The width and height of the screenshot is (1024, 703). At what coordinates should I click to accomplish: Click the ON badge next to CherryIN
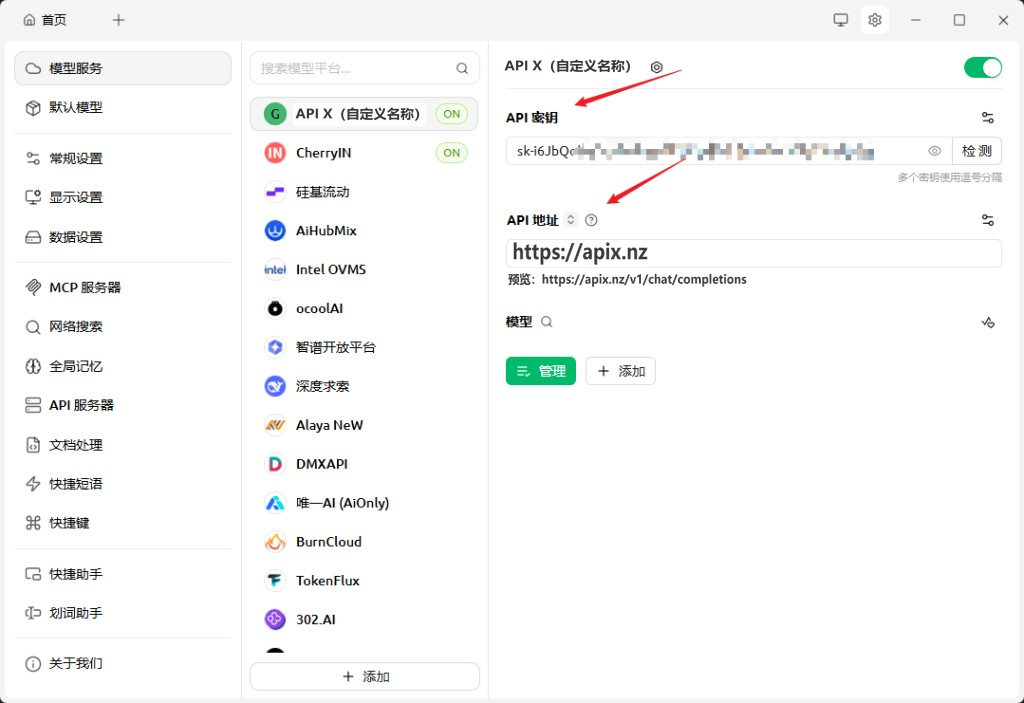[x=452, y=153]
